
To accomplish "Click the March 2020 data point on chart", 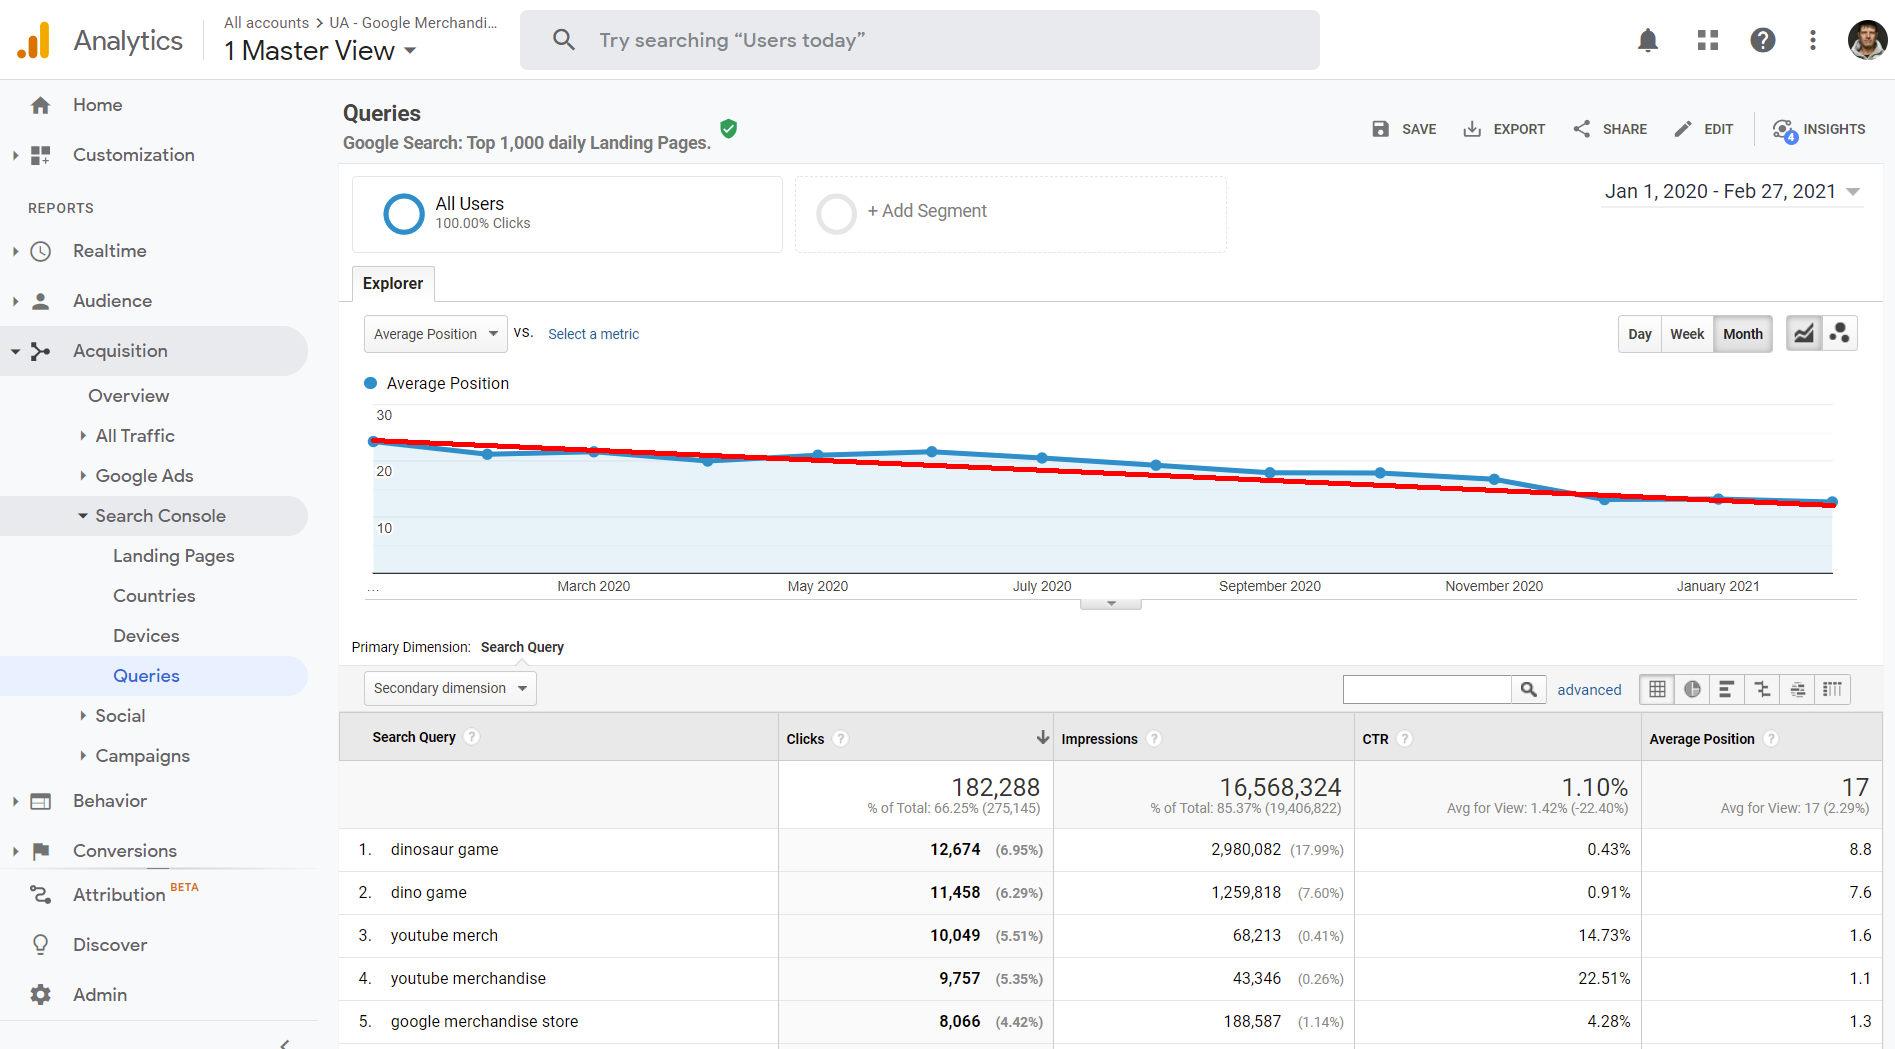I will tap(594, 452).
